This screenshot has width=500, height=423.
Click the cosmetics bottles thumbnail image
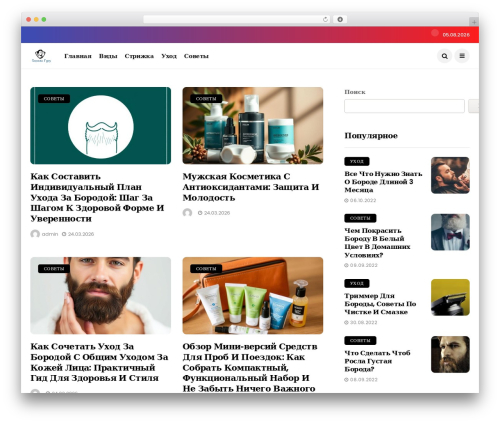pos(253,126)
